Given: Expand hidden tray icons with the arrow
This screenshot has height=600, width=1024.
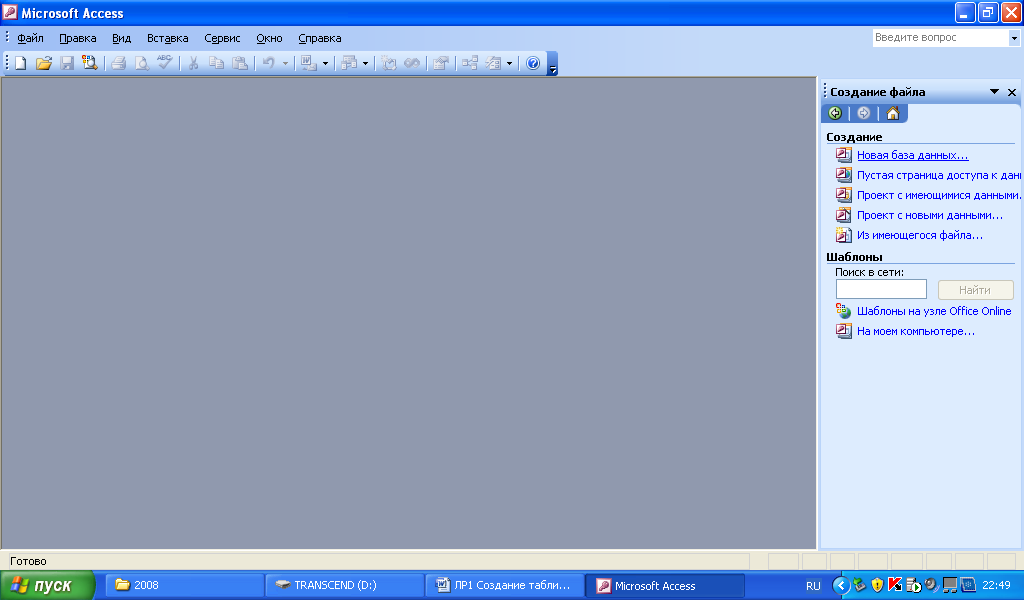Looking at the screenshot, I should click(x=841, y=585).
